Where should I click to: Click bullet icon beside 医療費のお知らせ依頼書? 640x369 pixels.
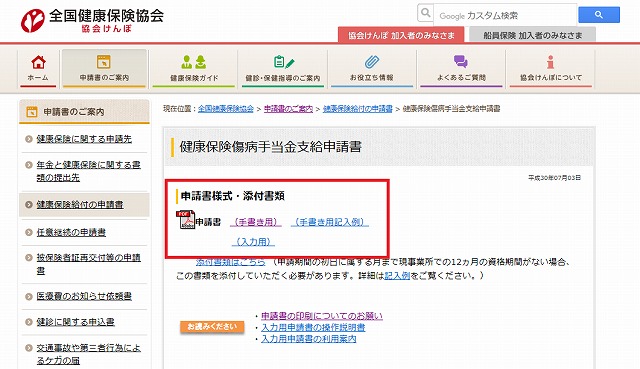[29, 296]
